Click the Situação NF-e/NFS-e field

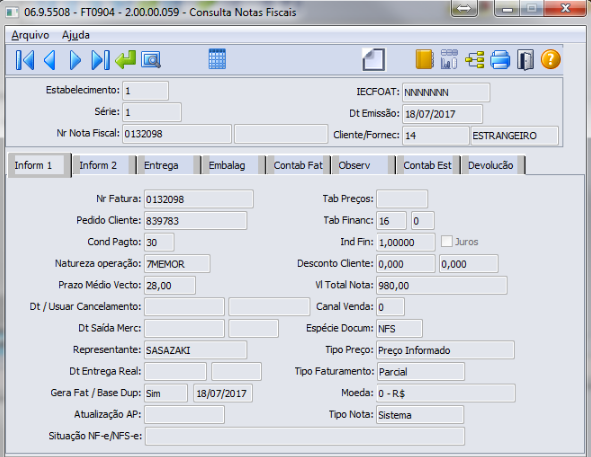(x=305, y=436)
